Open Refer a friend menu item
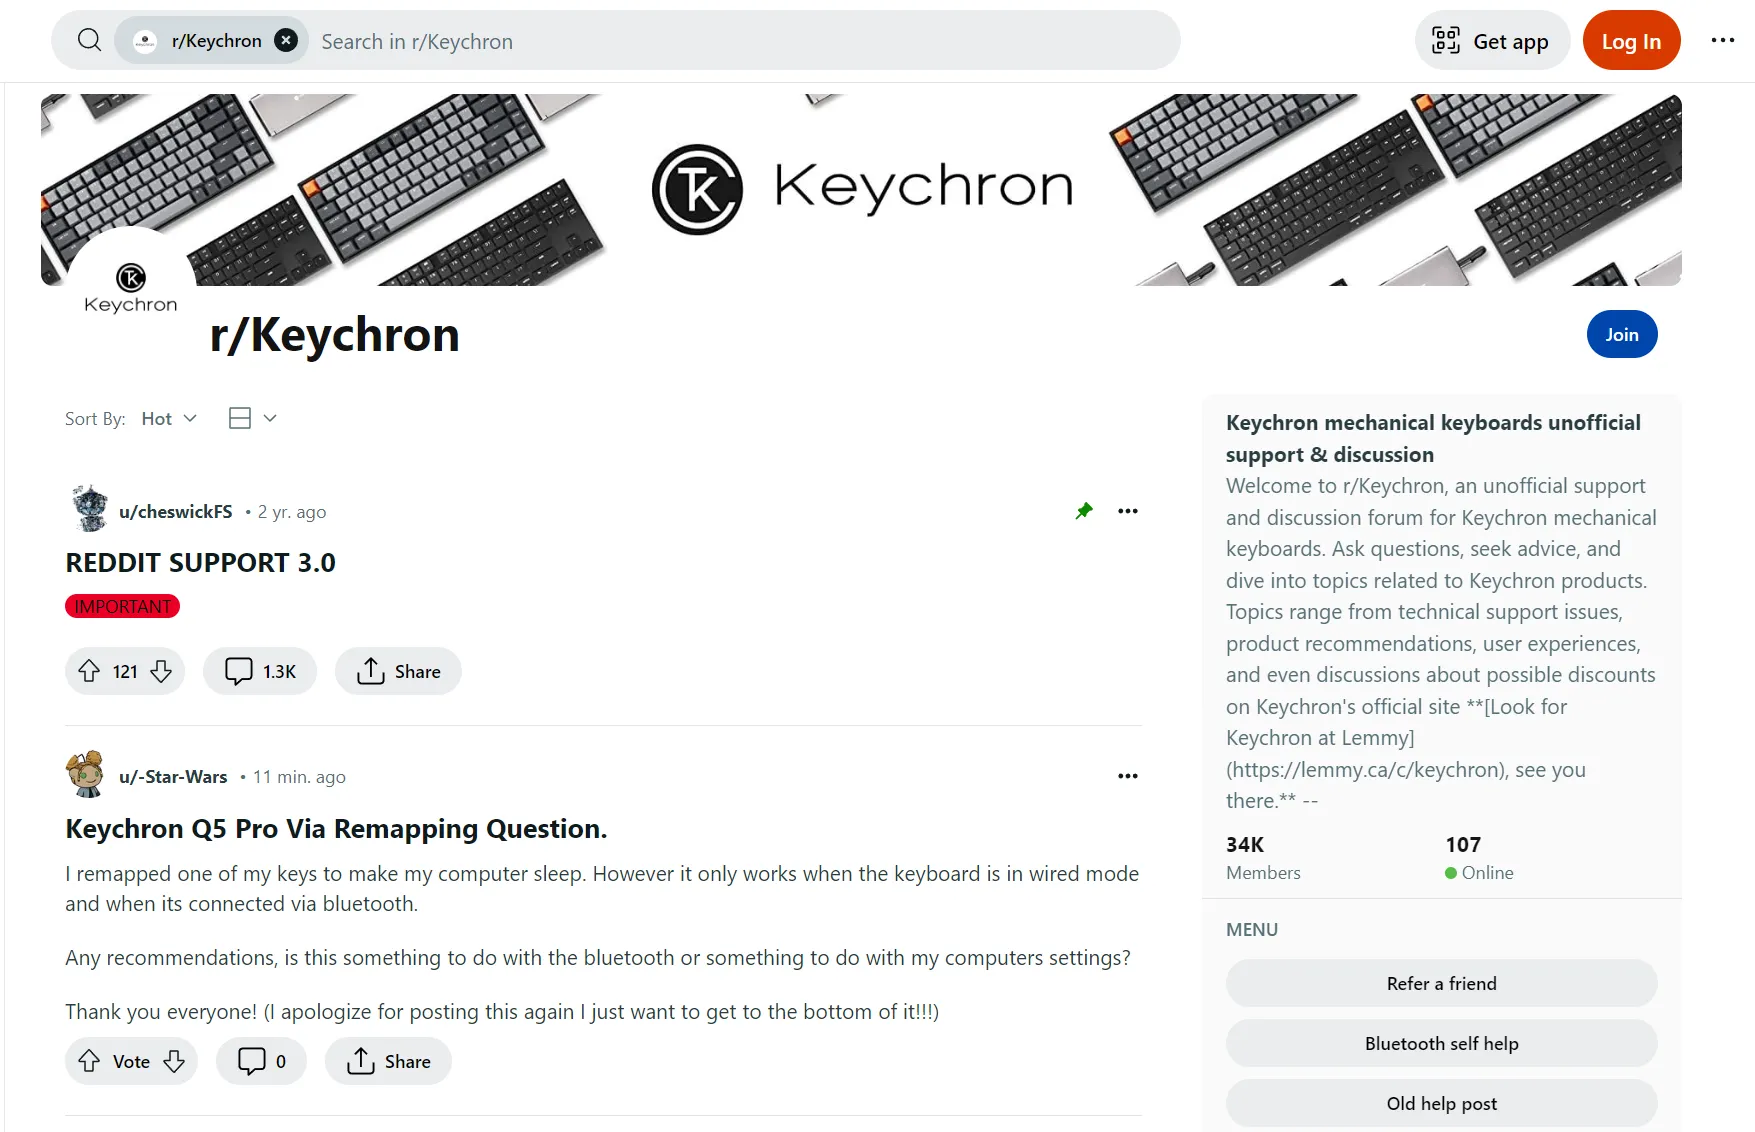The height and width of the screenshot is (1132, 1755). (1441, 983)
